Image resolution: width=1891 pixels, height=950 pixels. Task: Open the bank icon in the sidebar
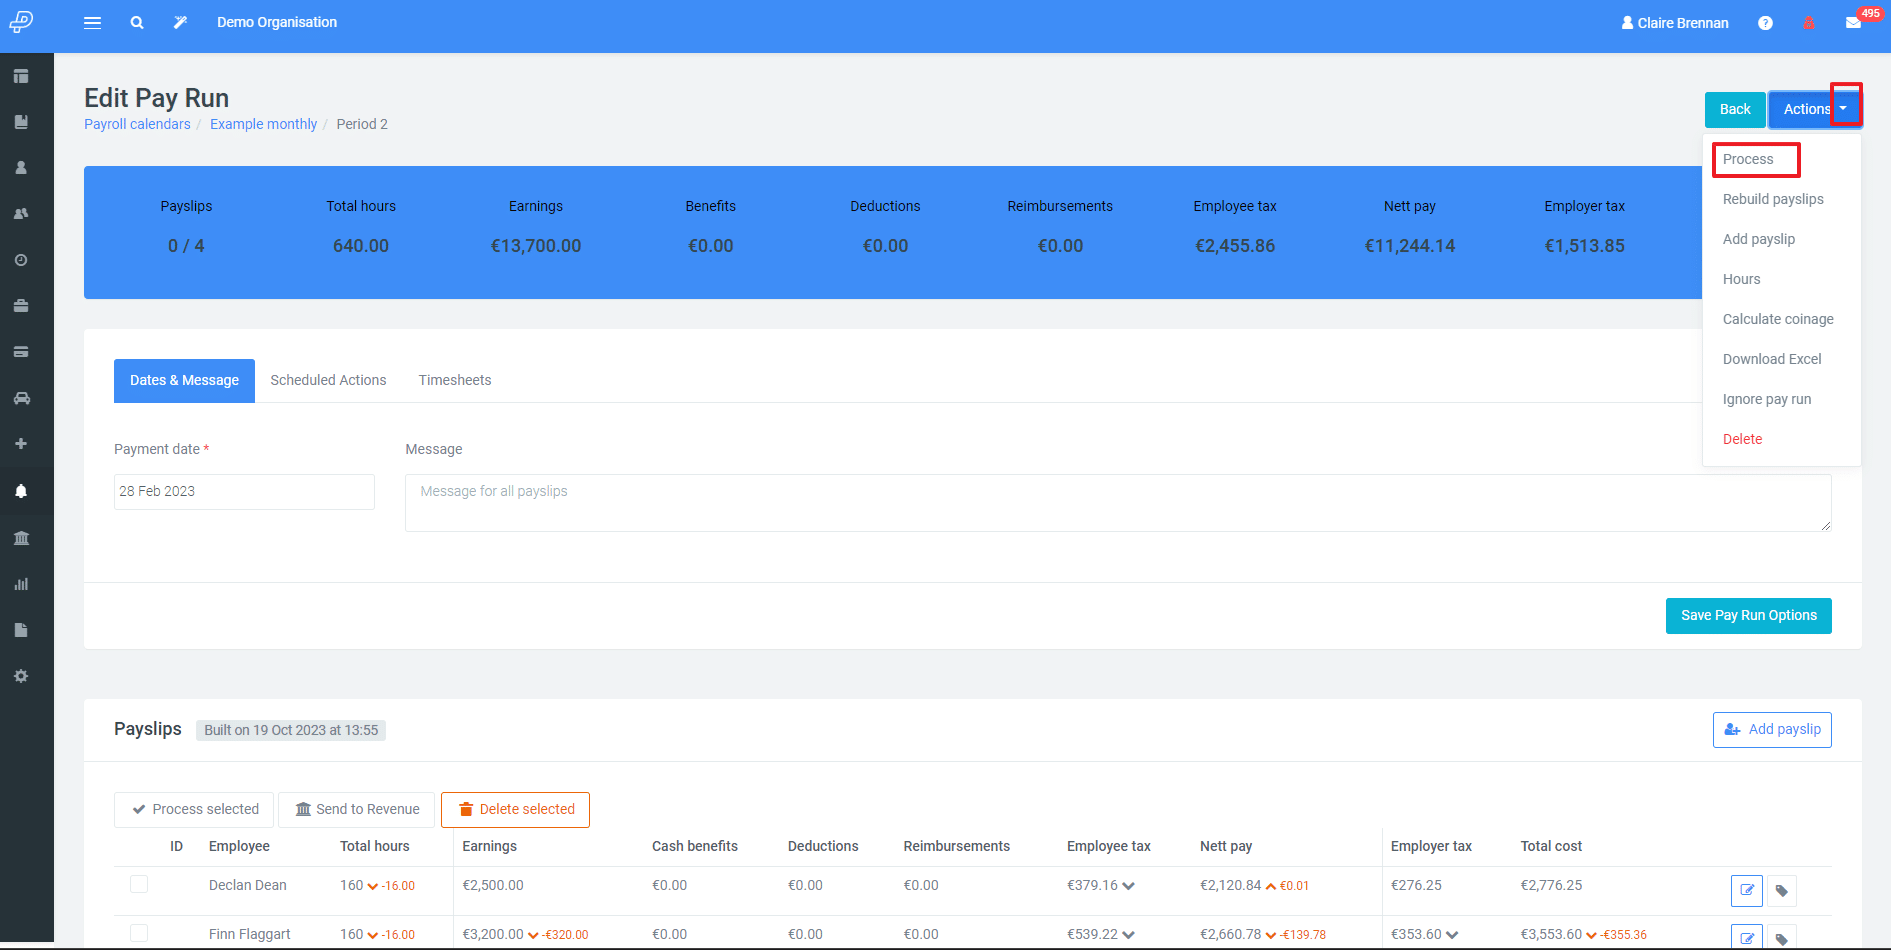21,537
